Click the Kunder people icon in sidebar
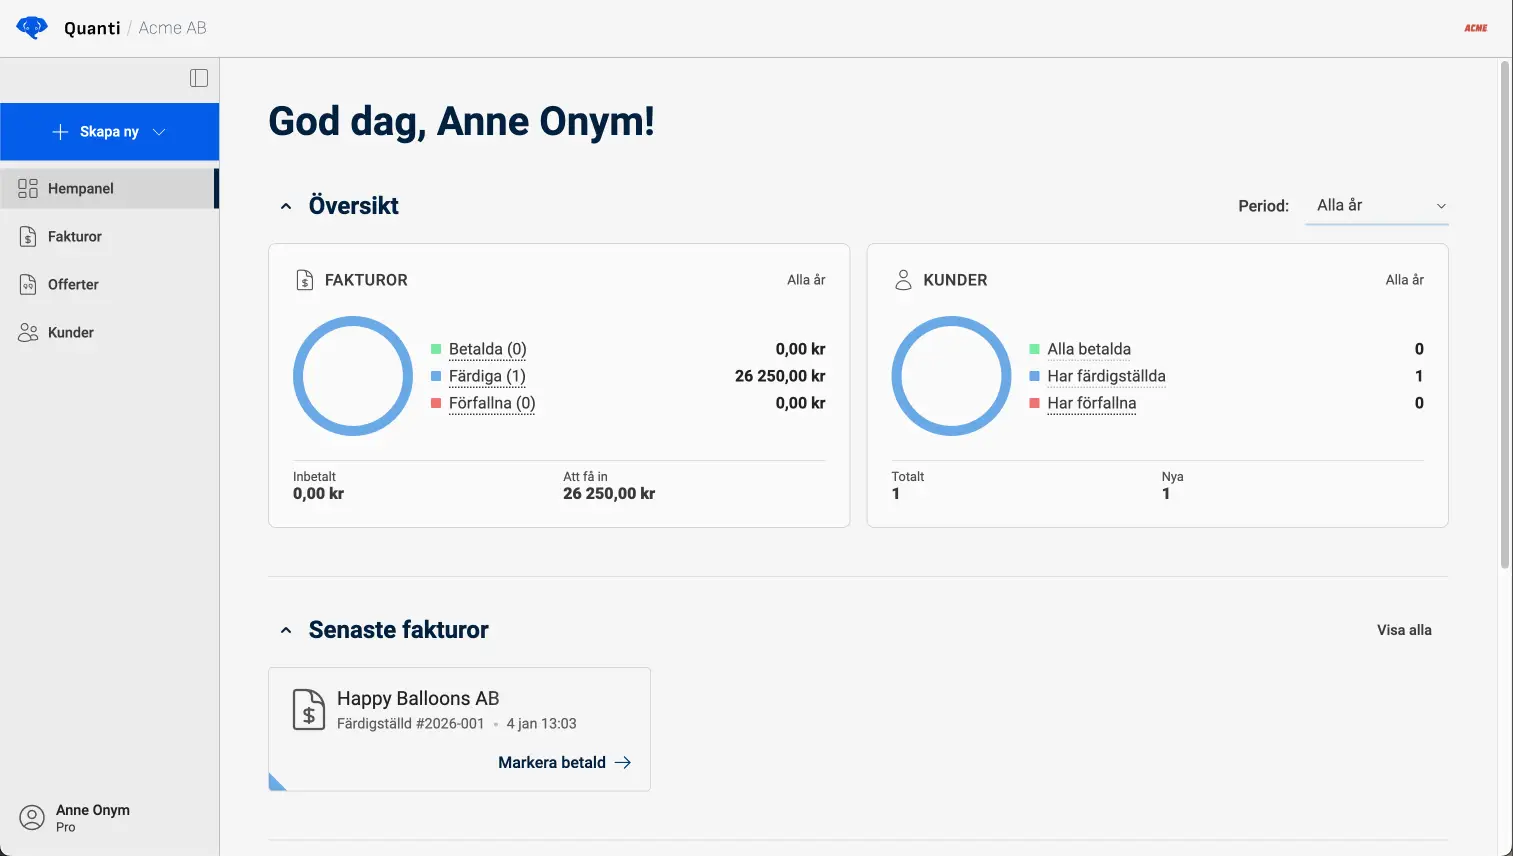The height and width of the screenshot is (856, 1513). tap(28, 333)
